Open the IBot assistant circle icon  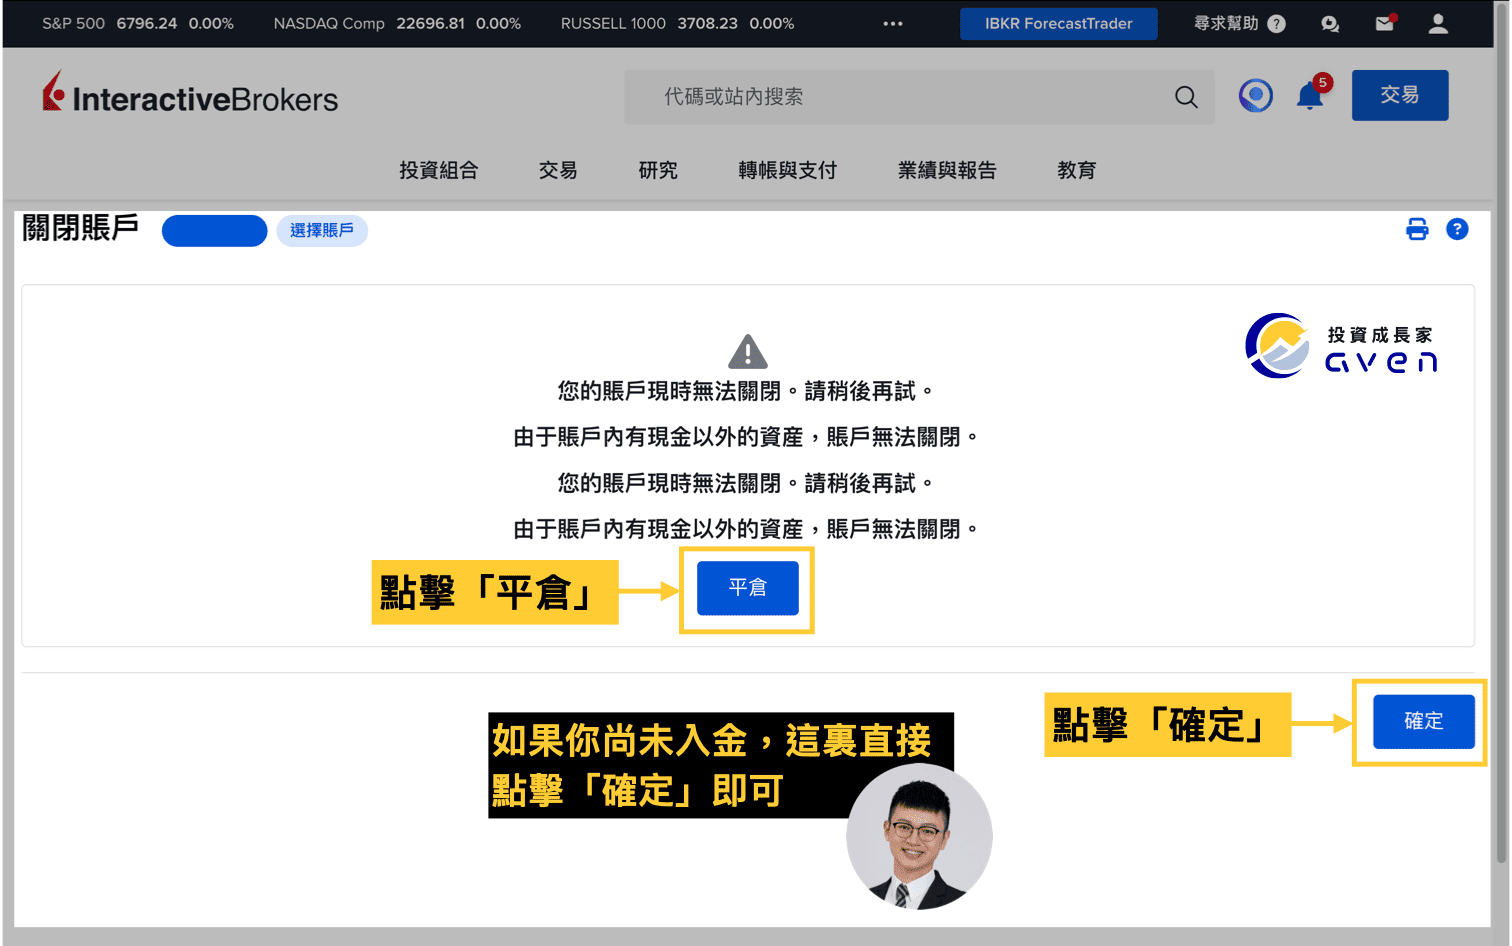(1255, 95)
